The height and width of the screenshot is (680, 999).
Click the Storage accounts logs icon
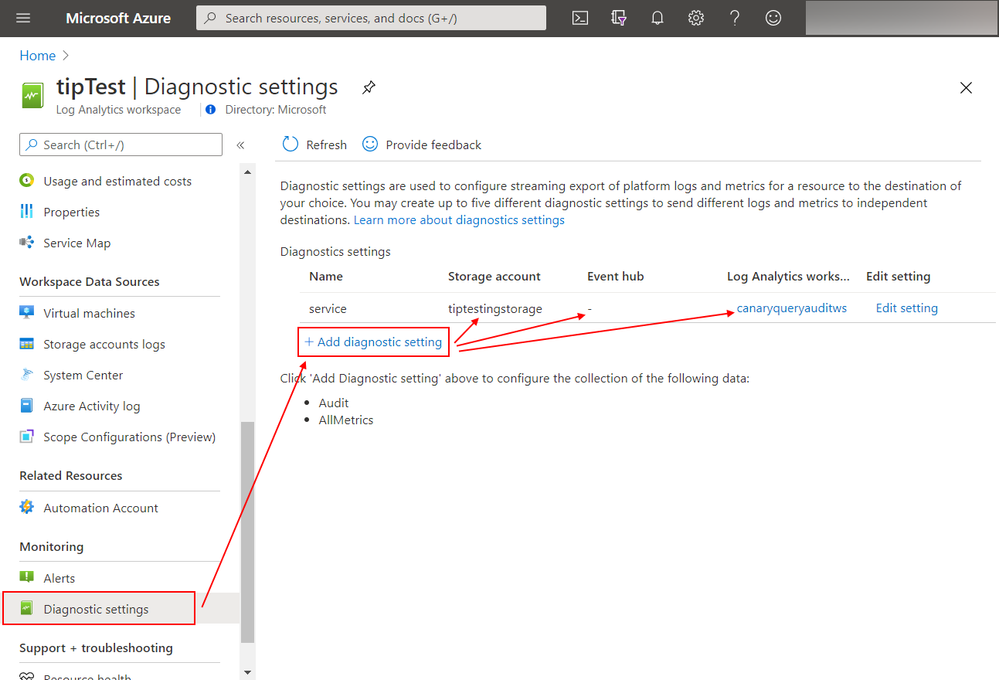point(27,344)
